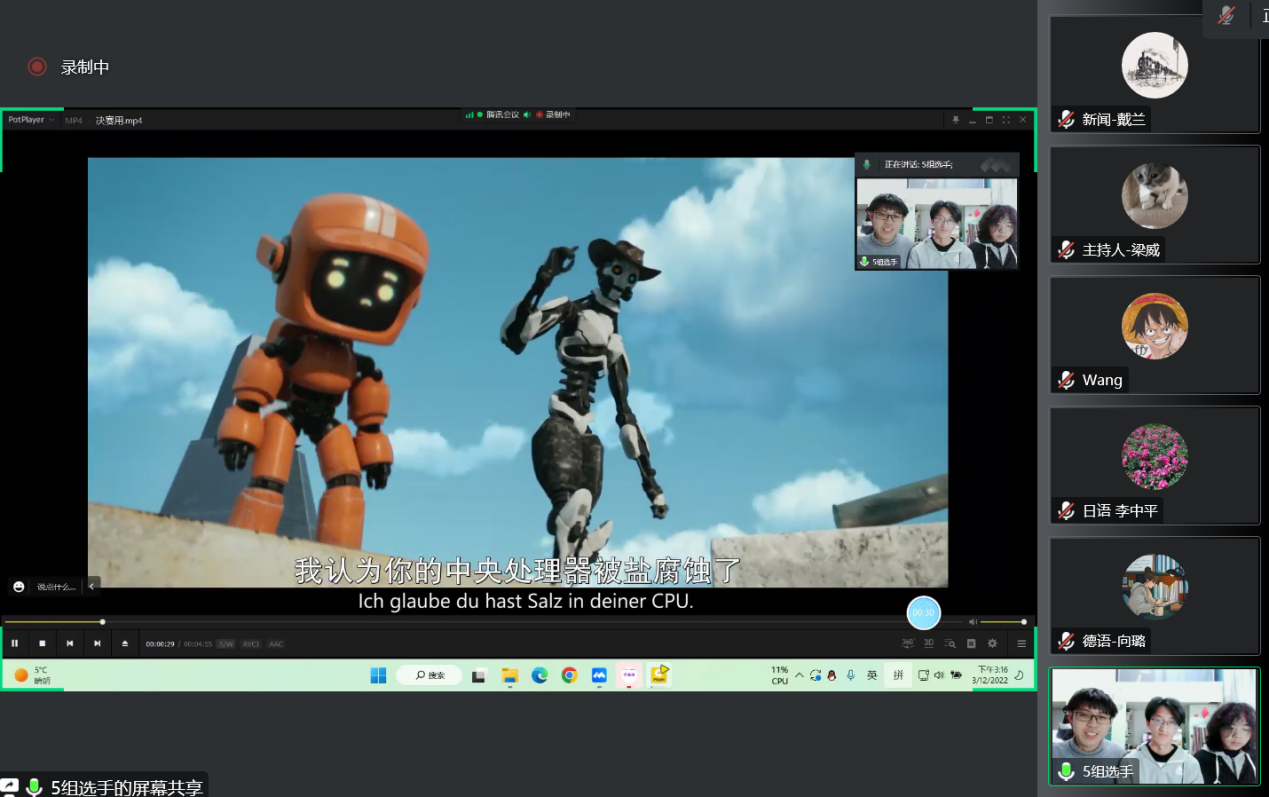Toggle 360° video mode

(908, 643)
